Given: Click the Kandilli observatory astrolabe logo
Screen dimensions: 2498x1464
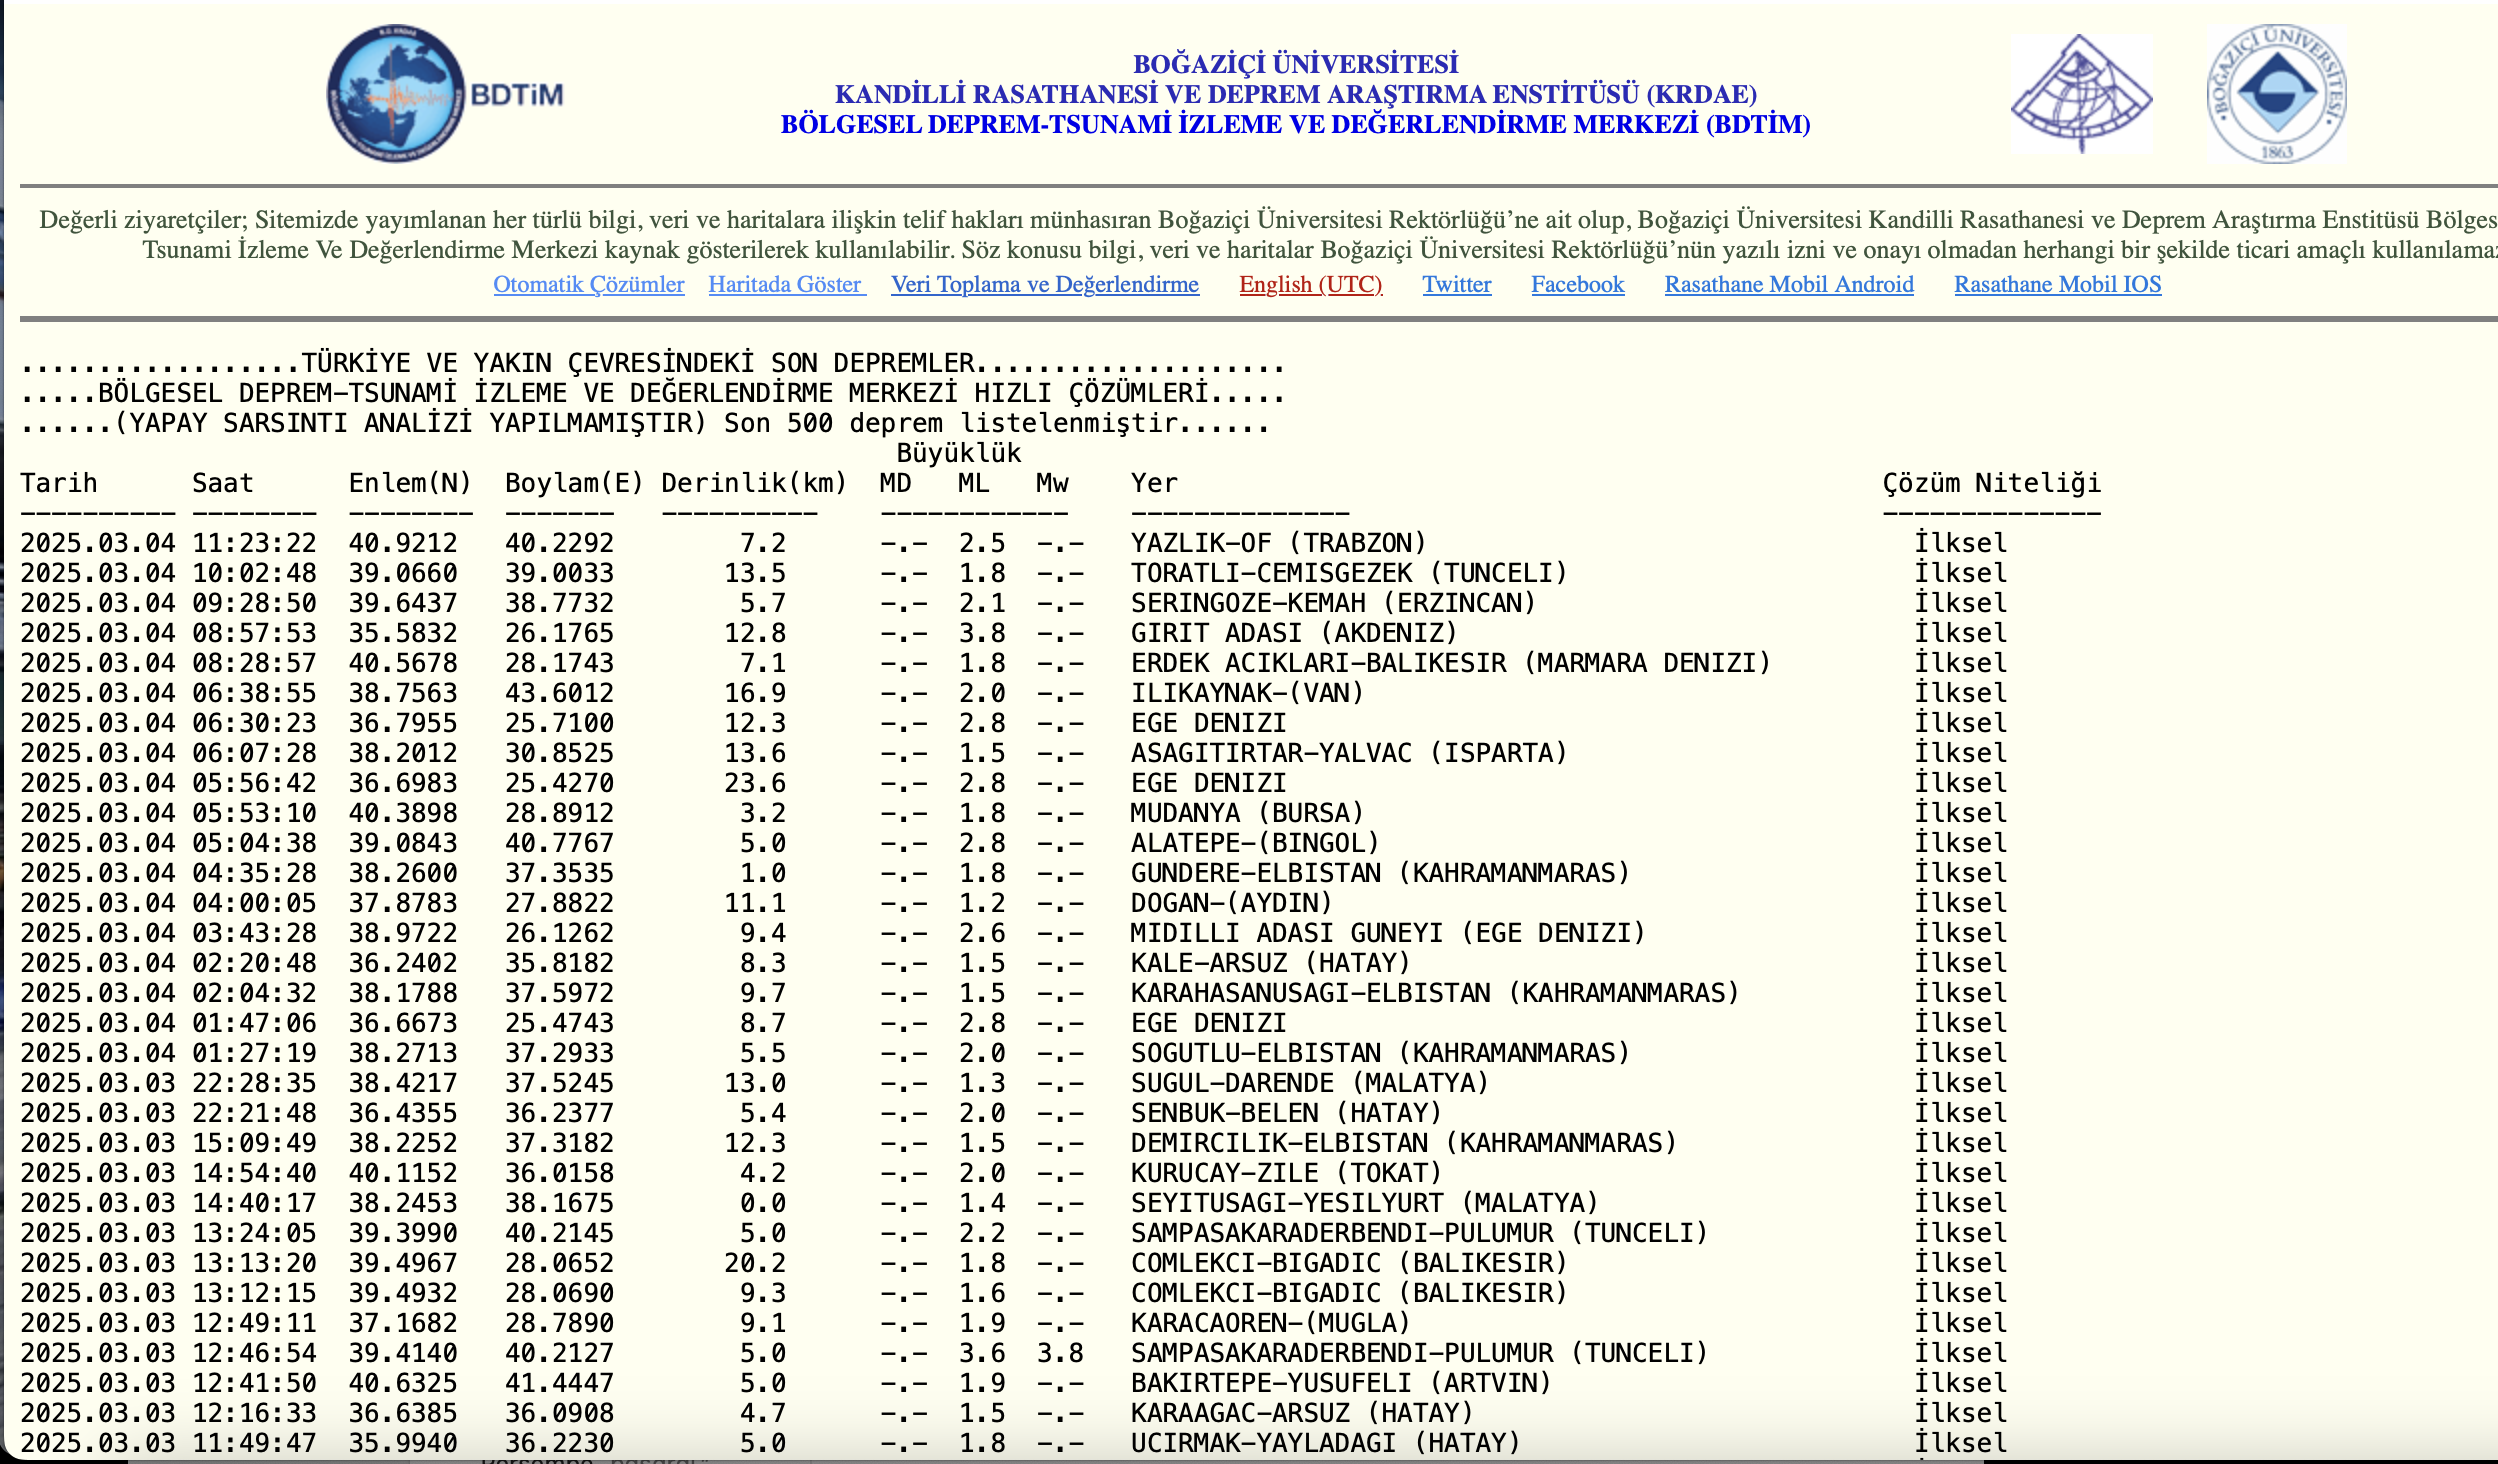Looking at the screenshot, I should click(2081, 94).
